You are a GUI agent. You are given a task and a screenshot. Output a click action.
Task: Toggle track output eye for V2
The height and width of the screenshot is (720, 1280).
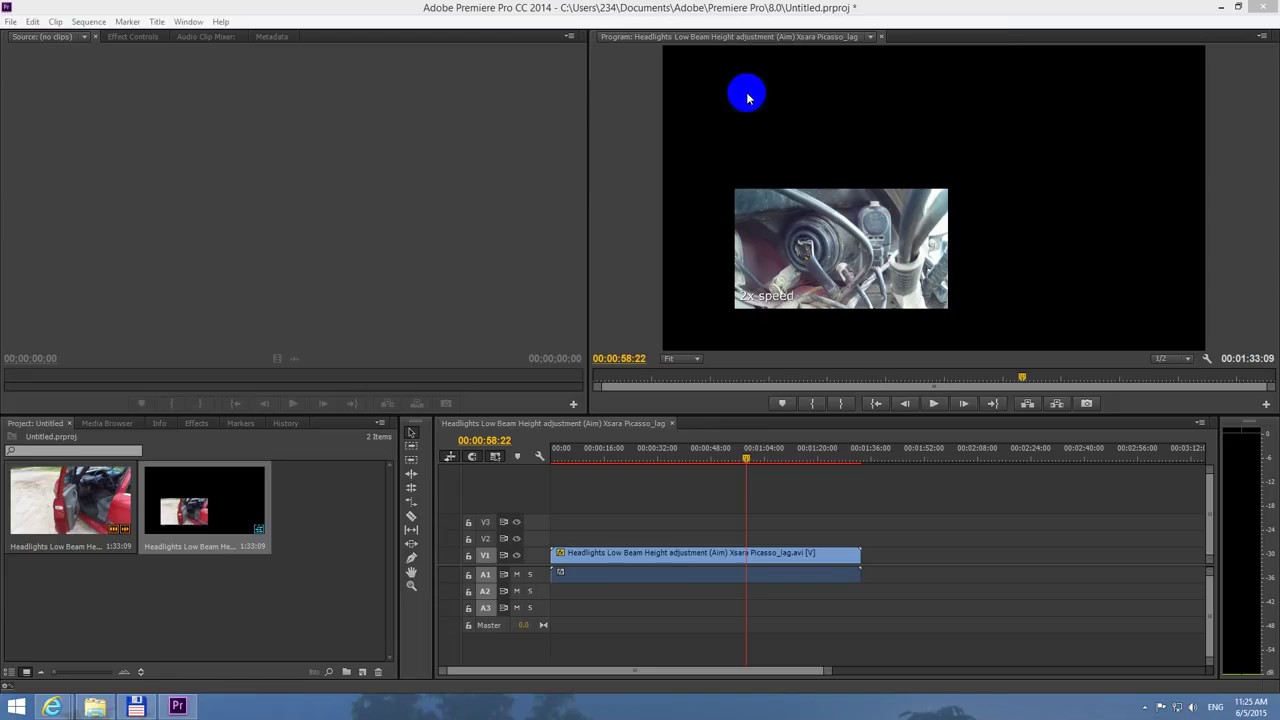517,539
